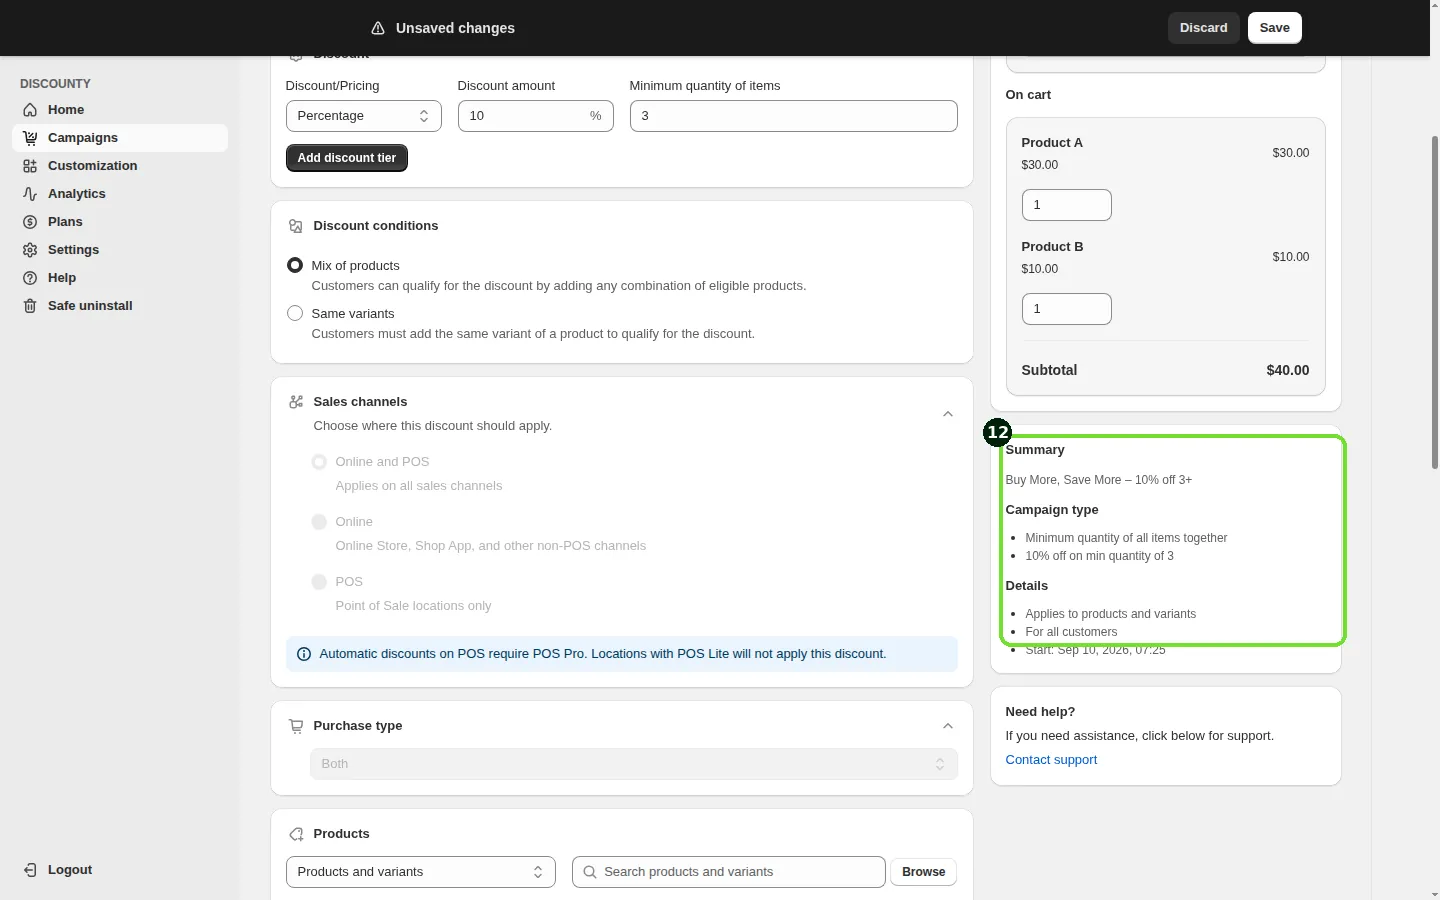1440x900 pixels.
Task: Open the Plans sidebar item
Action: pos(120,222)
